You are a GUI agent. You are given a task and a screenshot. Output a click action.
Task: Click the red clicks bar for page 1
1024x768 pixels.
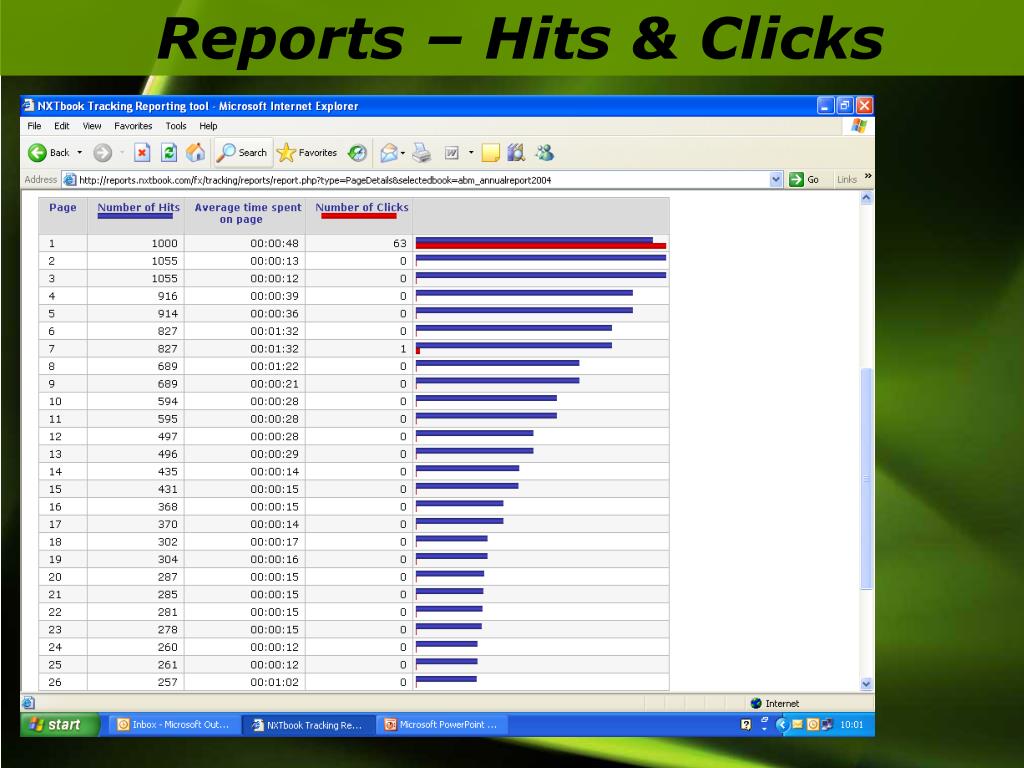[x=541, y=246]
